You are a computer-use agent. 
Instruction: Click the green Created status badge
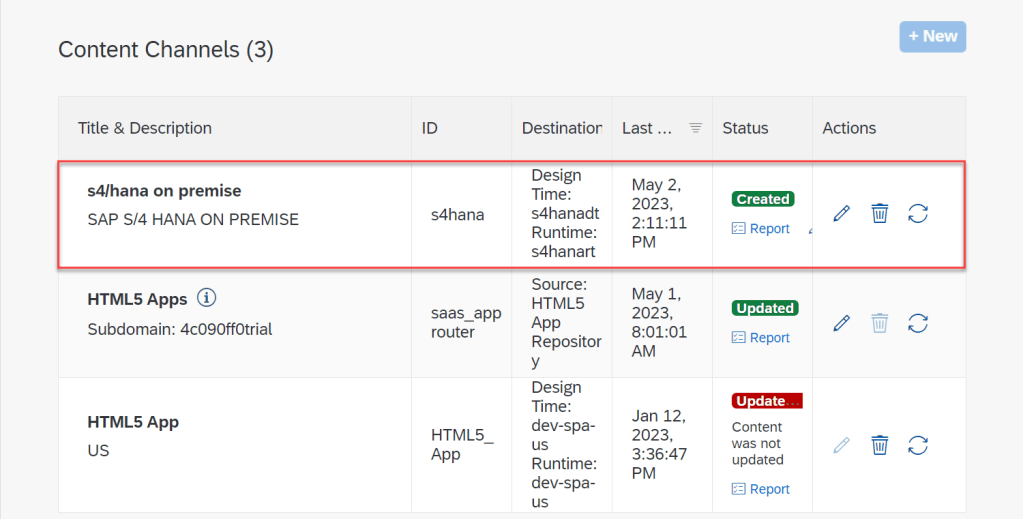tap(762, 199)
